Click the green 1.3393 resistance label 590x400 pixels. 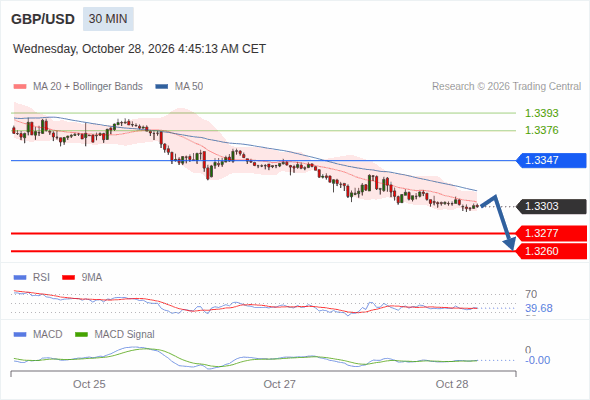click(541, 113)
